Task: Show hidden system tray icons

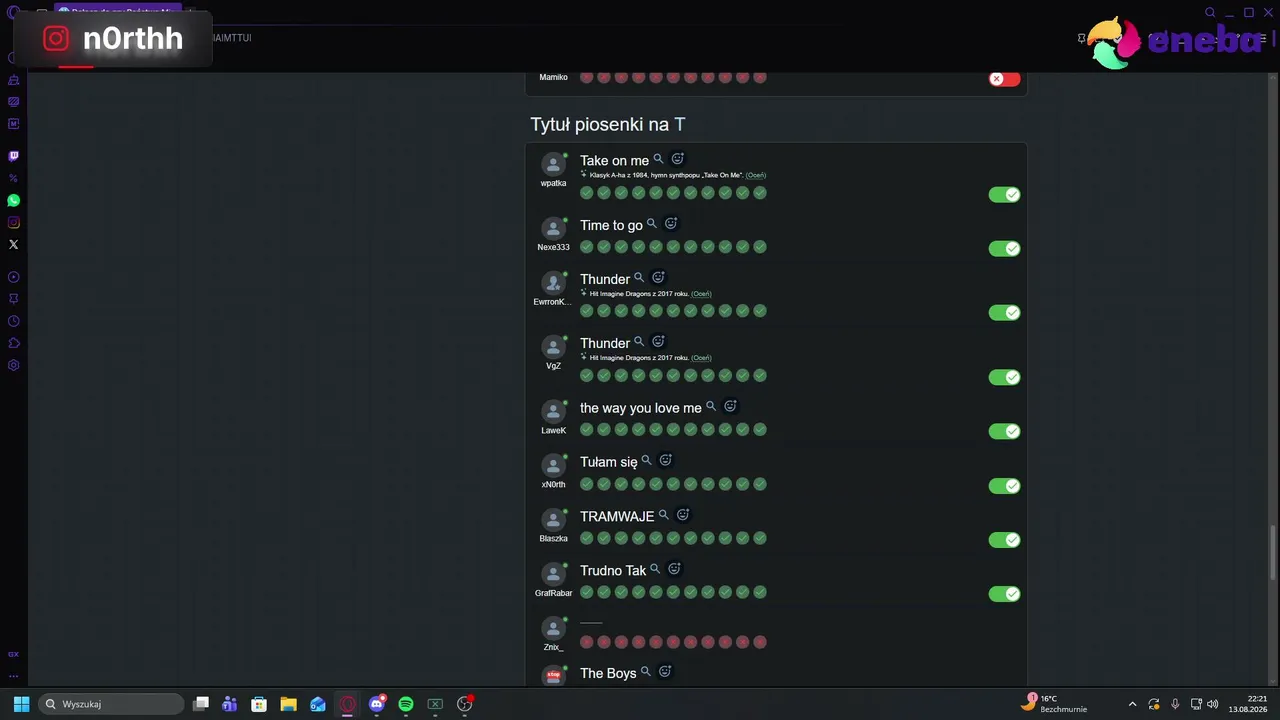Action: point(1132,704)
